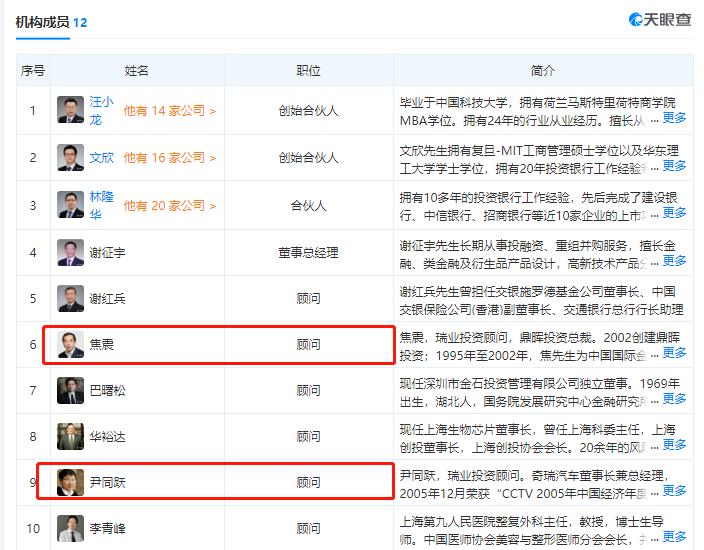Select the 机构成员 12 tab
Screen dimensions: 704x550
coord(51,22)
